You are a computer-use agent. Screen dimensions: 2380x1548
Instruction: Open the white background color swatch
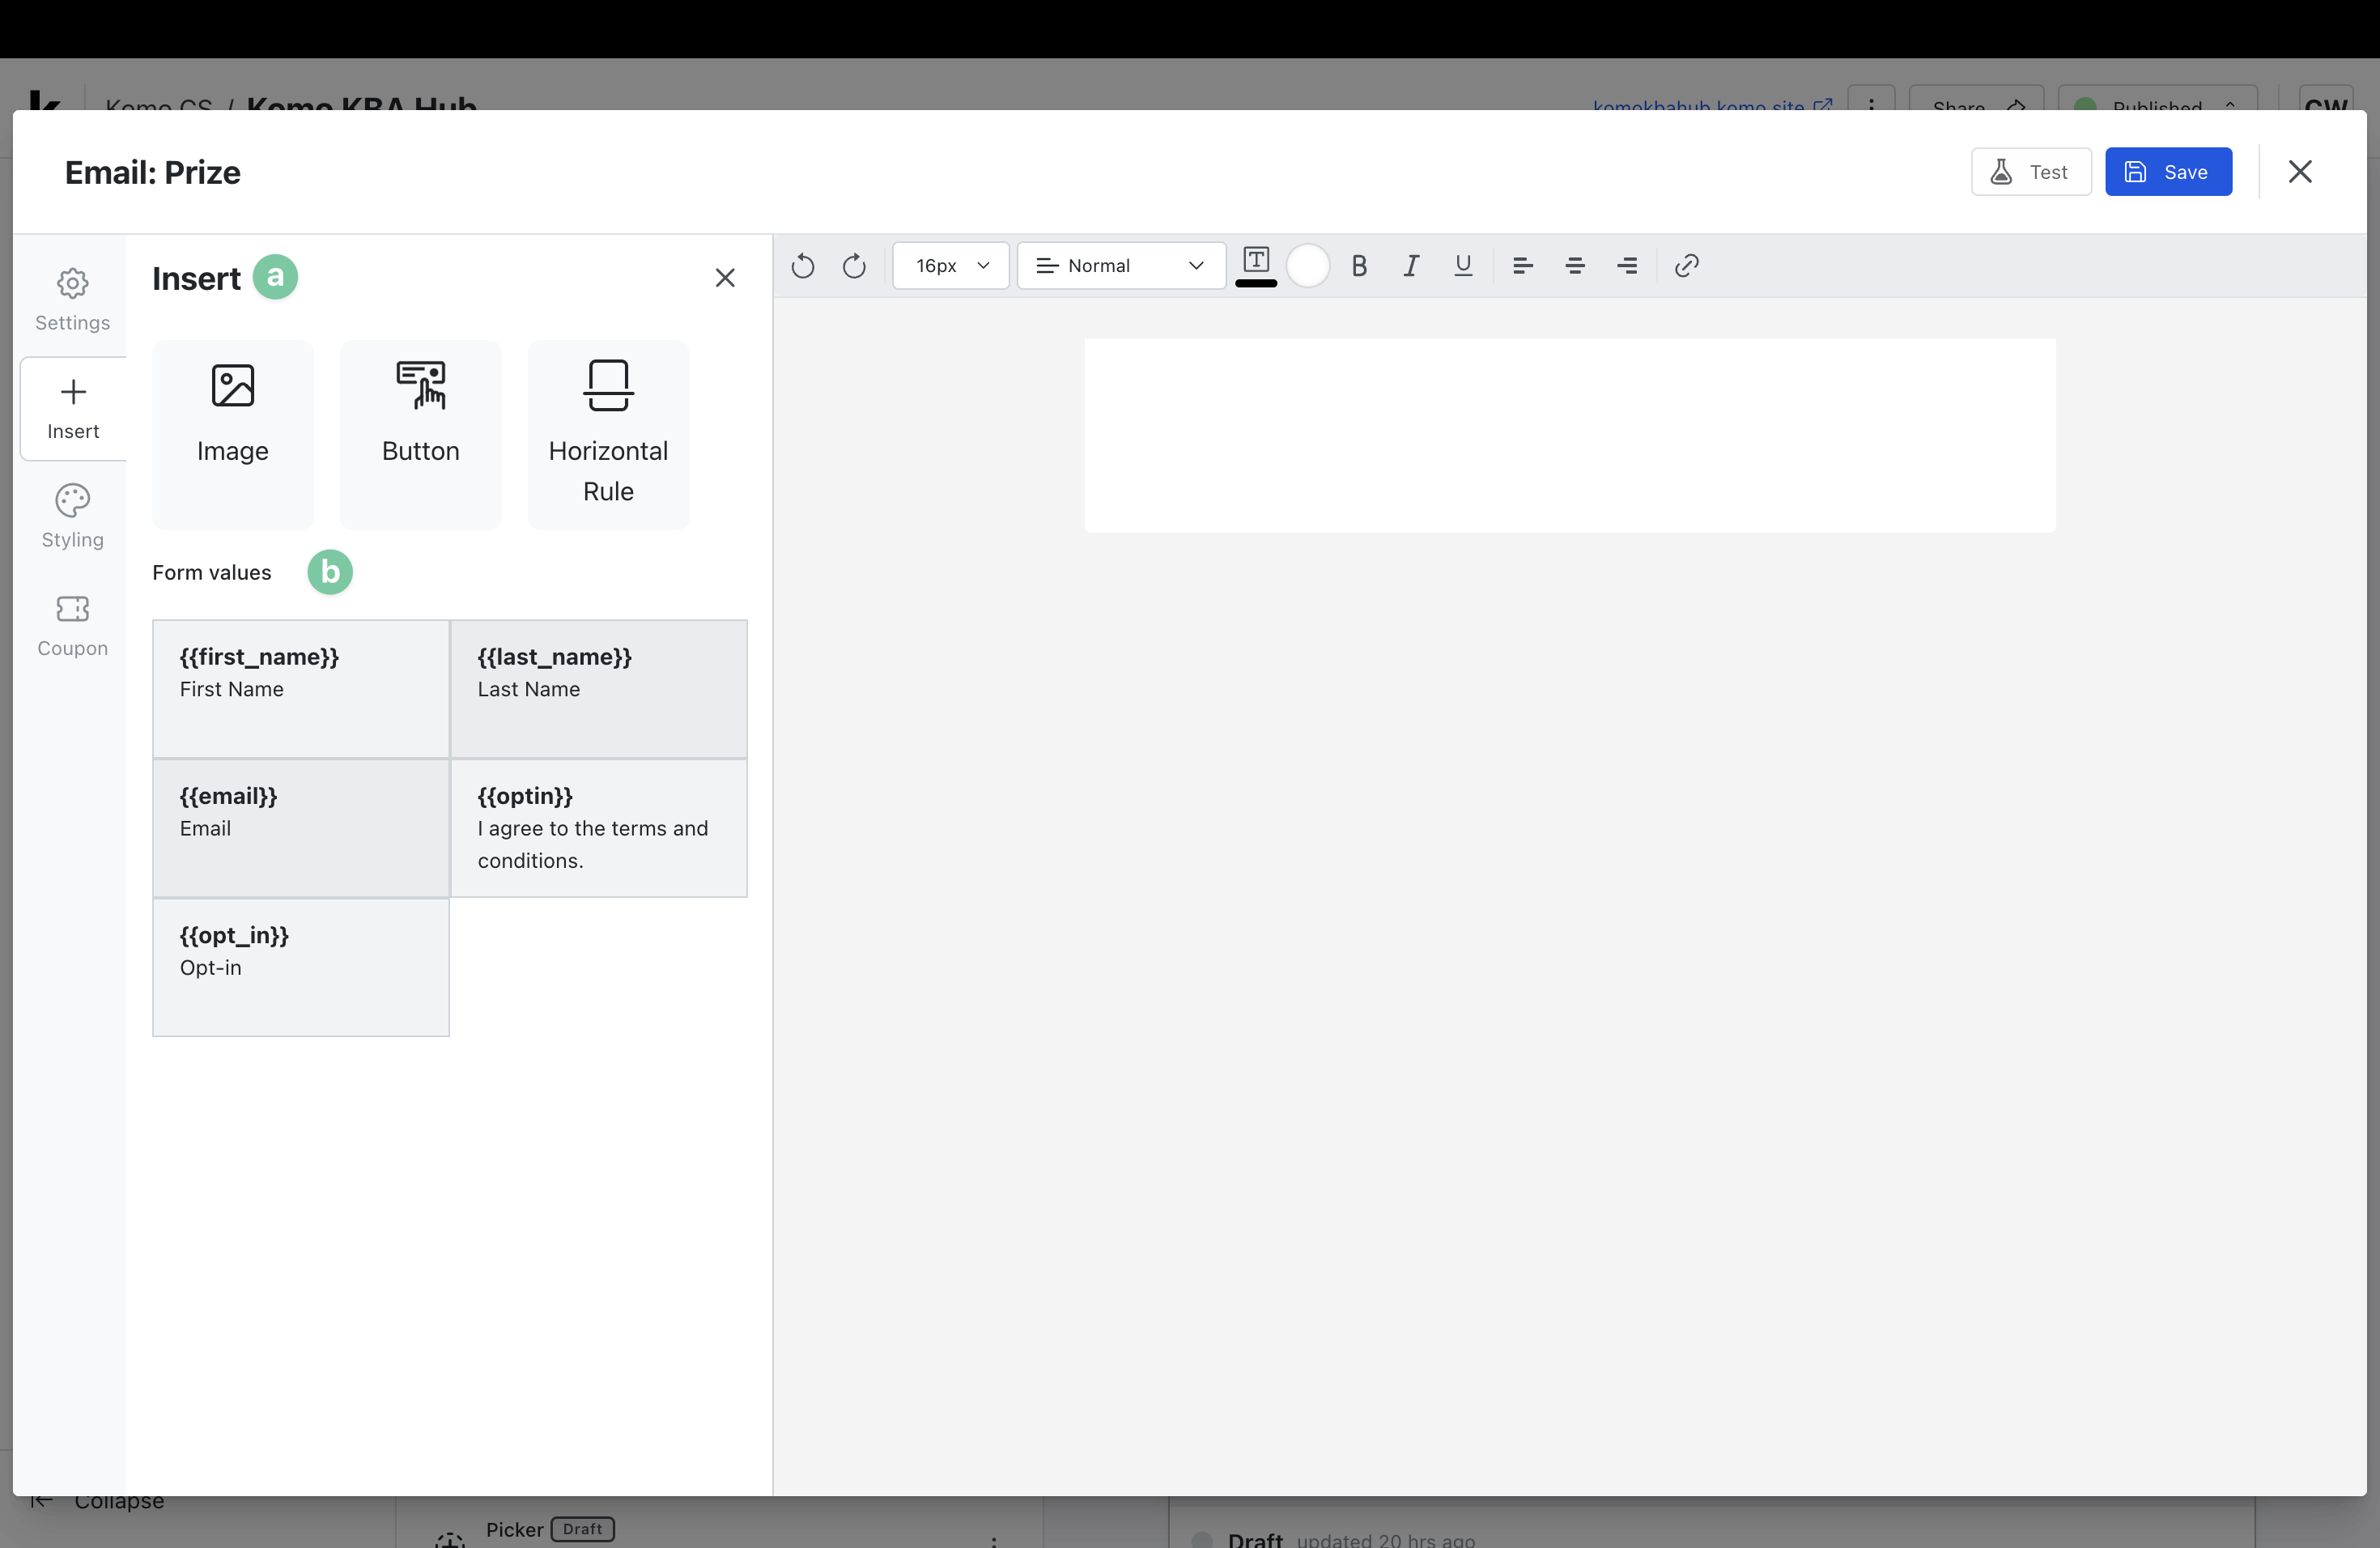1307,266
